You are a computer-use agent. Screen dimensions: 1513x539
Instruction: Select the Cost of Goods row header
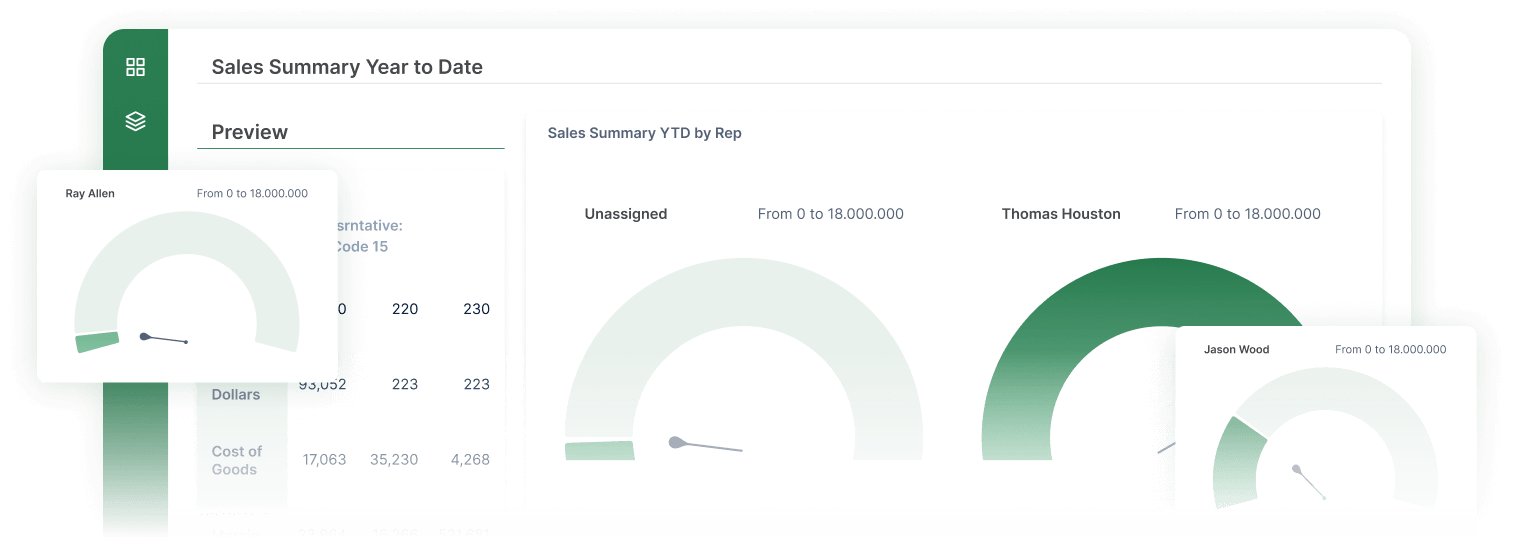237,460
